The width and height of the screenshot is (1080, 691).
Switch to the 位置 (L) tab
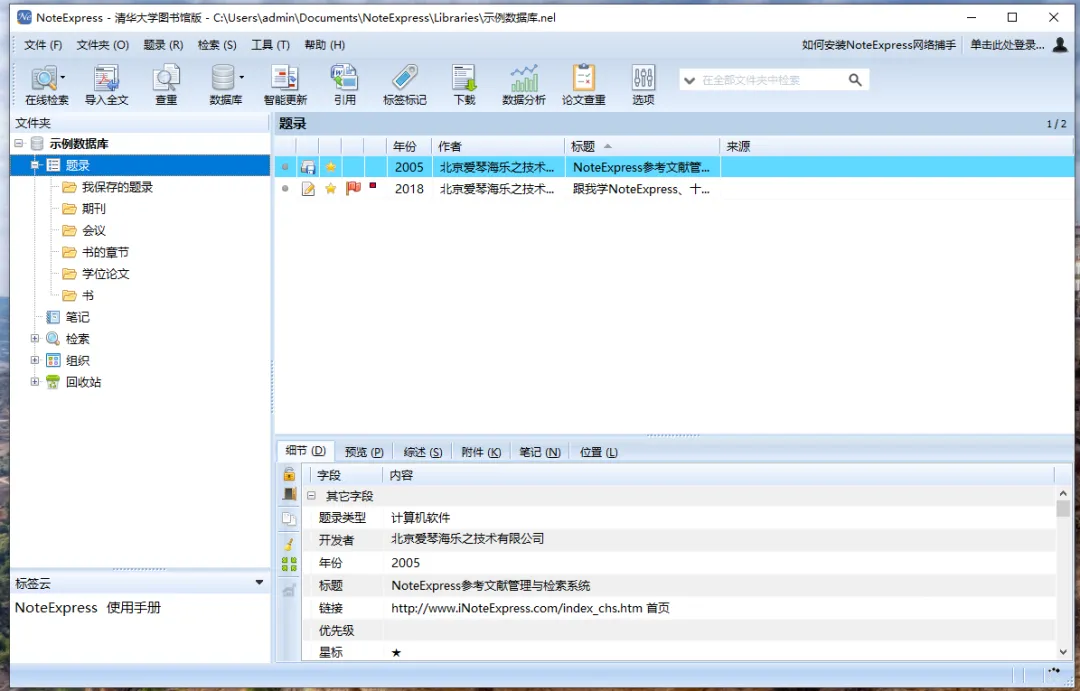pos(599,452)
